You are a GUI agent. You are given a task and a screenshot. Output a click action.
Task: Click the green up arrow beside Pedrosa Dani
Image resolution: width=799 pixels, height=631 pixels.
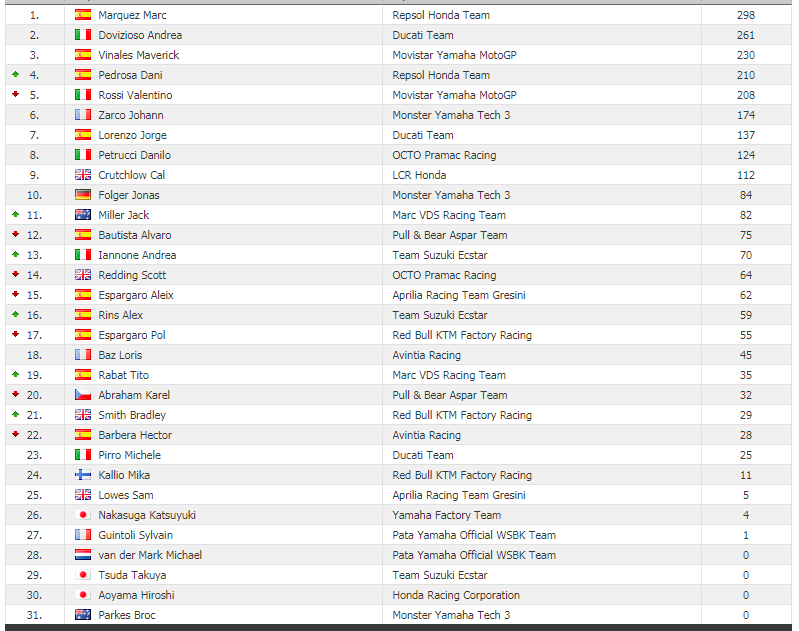[x=16, y=74]
